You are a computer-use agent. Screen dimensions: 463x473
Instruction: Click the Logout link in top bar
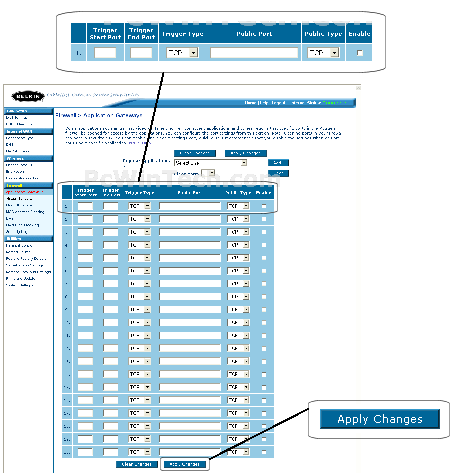pyautogui.click(x=278, y=103)
